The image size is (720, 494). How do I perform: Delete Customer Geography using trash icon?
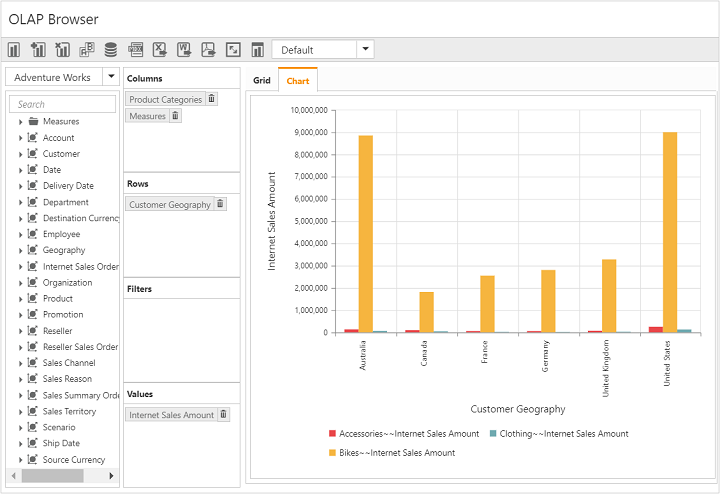point(221,204)
